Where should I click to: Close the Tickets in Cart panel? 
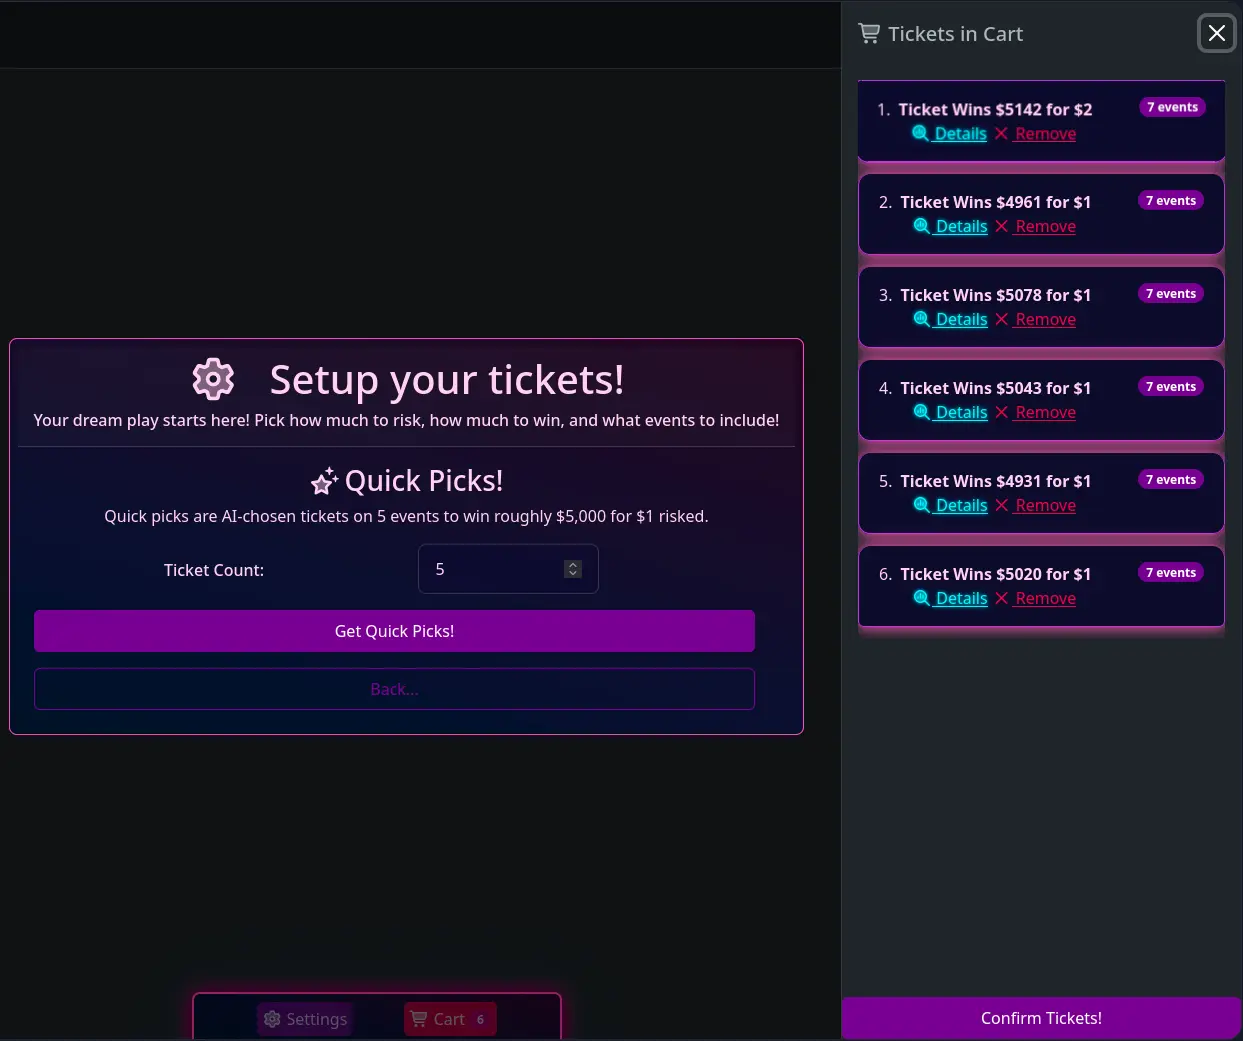point(1217,34)
